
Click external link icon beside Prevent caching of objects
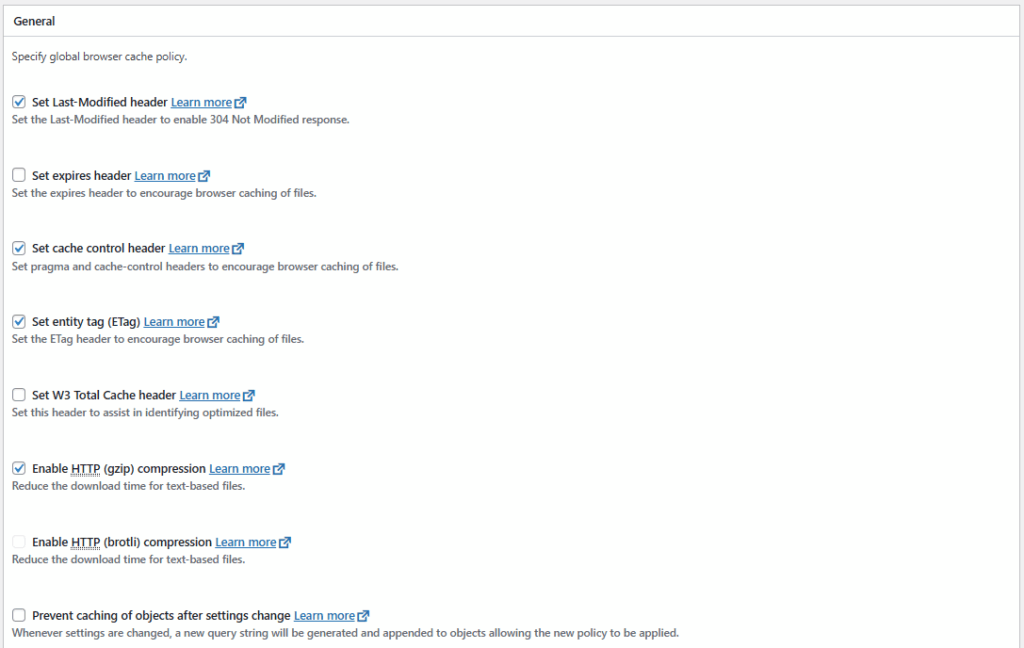tap(364, 616)
